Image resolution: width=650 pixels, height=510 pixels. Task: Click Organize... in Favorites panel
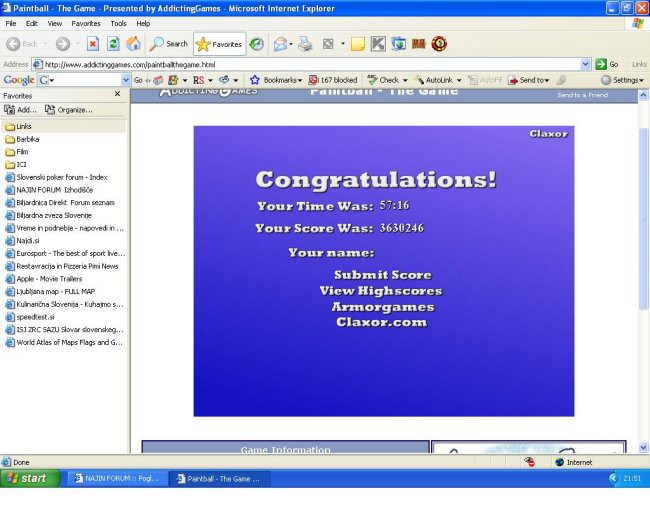point(69,109)
